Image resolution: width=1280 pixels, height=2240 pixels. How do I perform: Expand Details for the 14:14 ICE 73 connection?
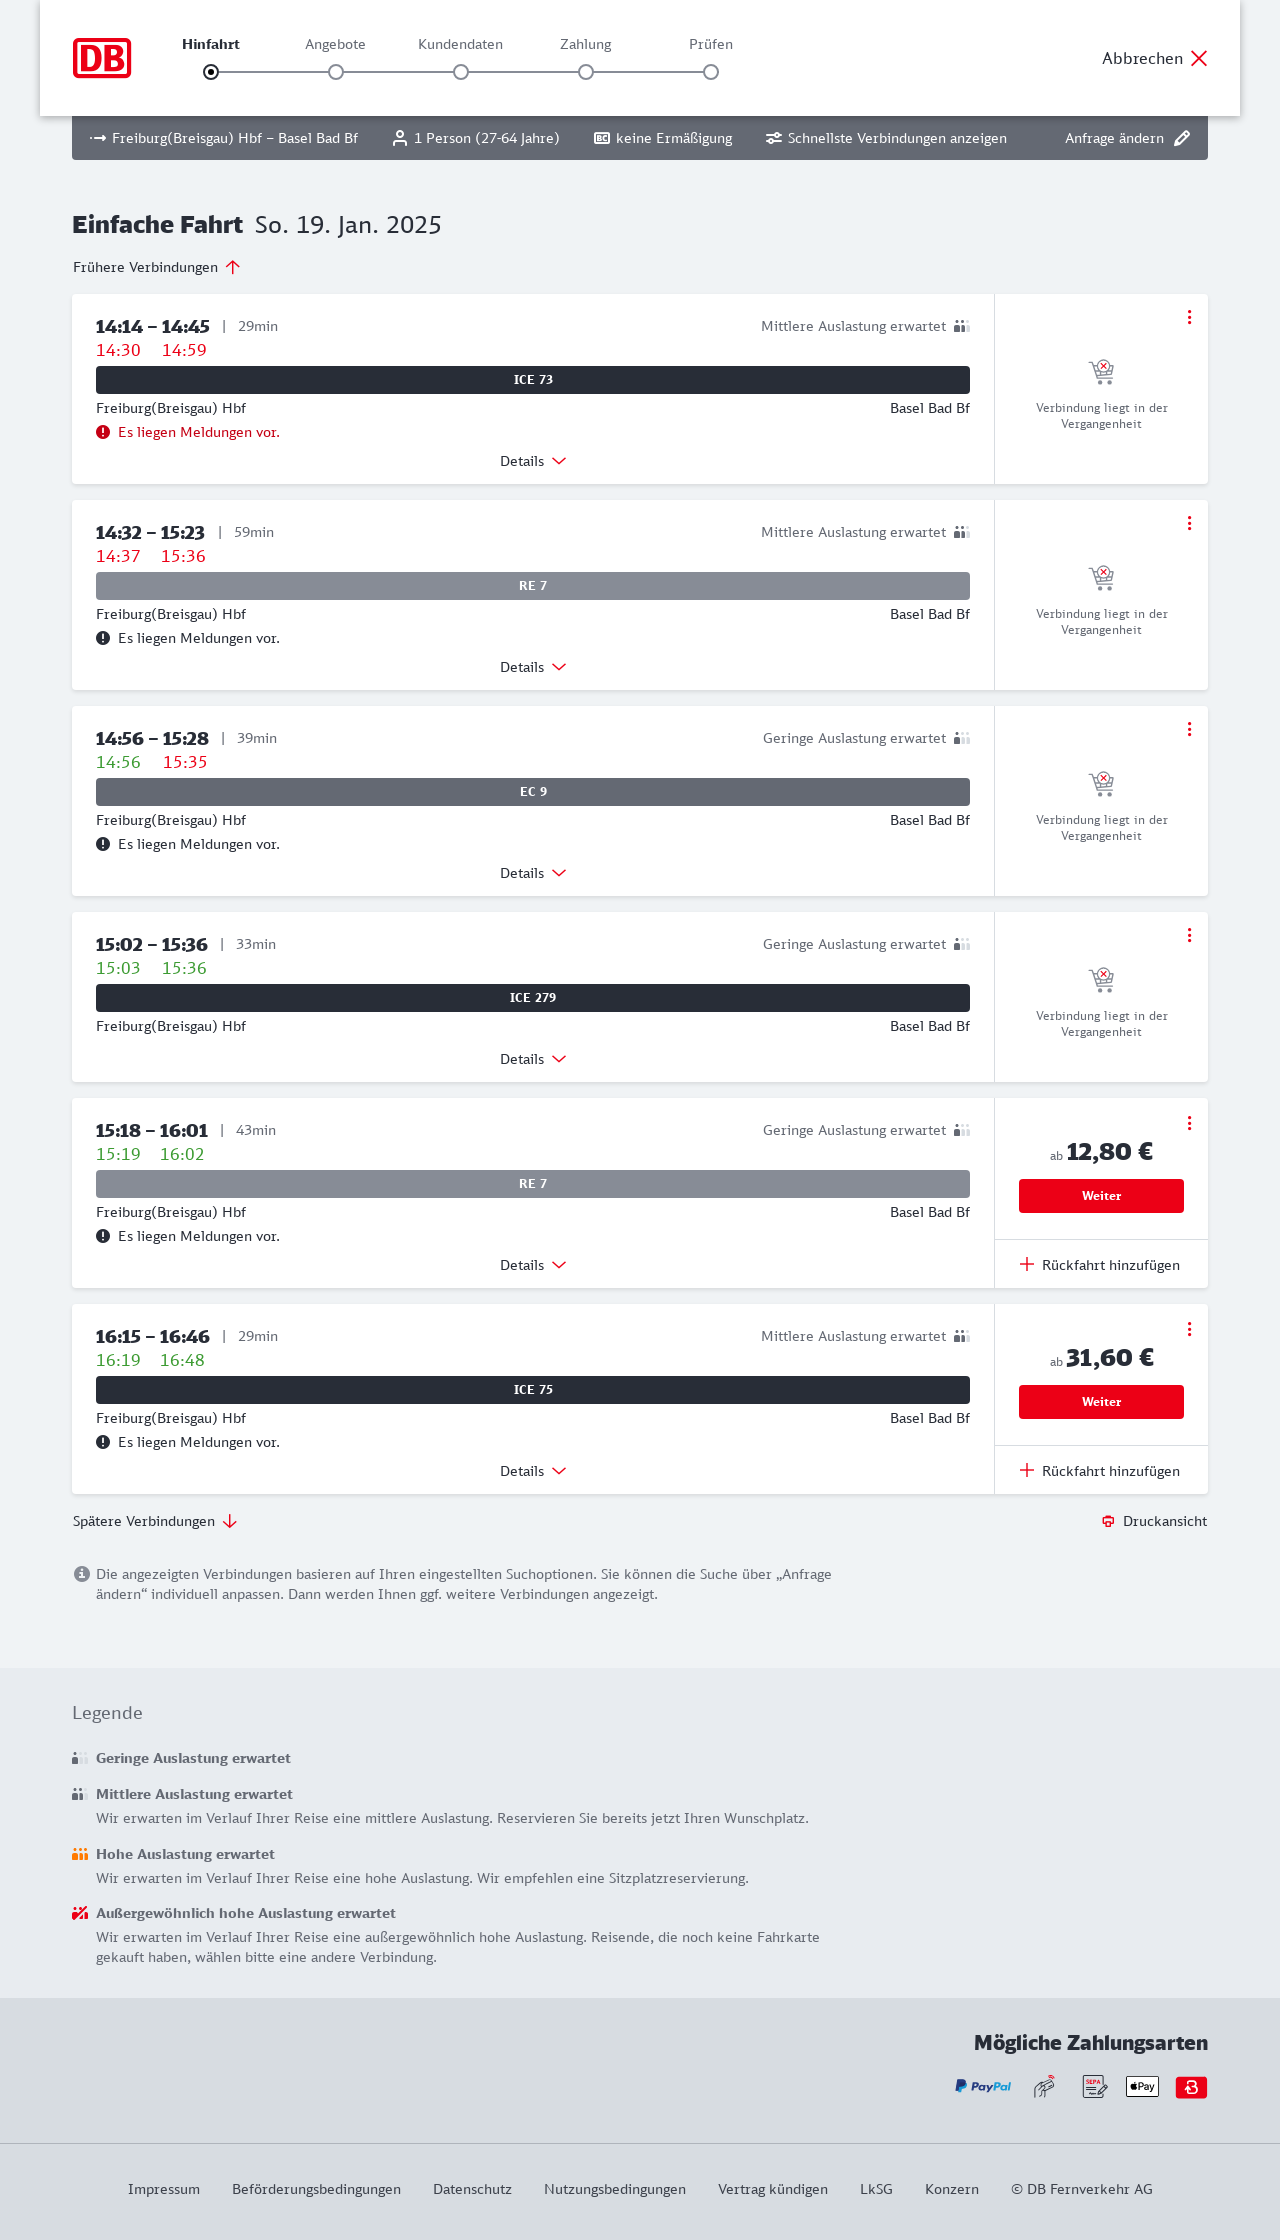point(533,461)
